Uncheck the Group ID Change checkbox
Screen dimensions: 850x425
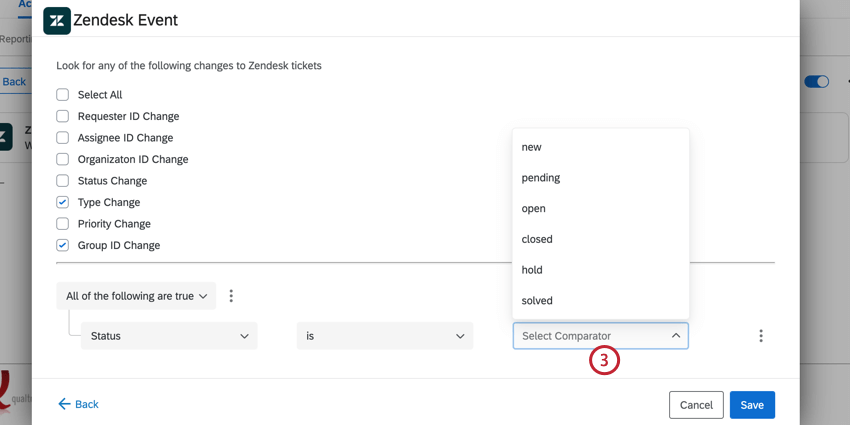point(63,245)
